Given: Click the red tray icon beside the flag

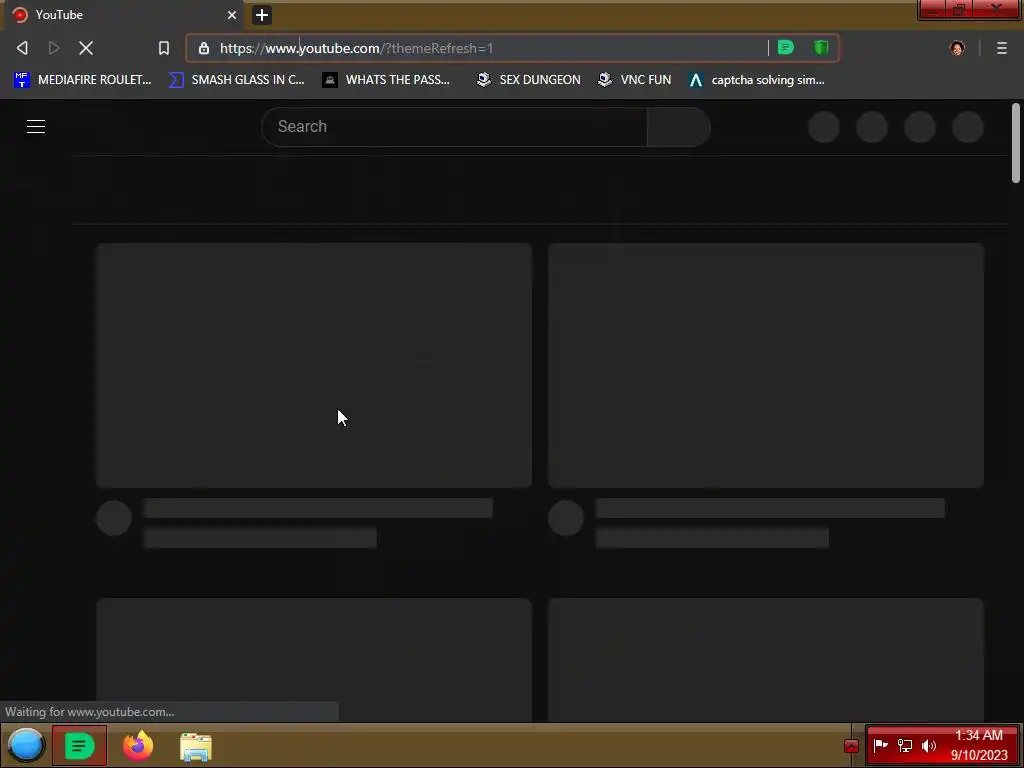Looking at the screenshot, I should pos(851,745).
